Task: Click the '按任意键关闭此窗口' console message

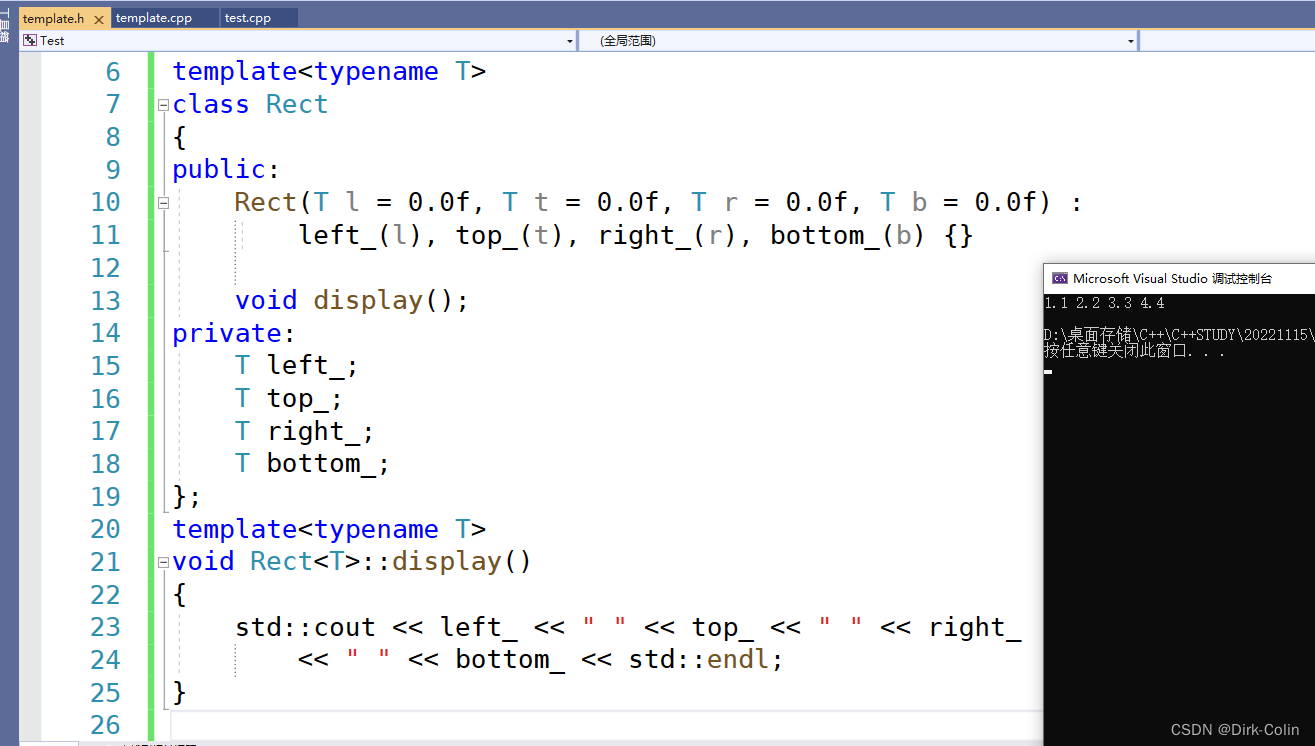Action: click(x=1135, y=351)
